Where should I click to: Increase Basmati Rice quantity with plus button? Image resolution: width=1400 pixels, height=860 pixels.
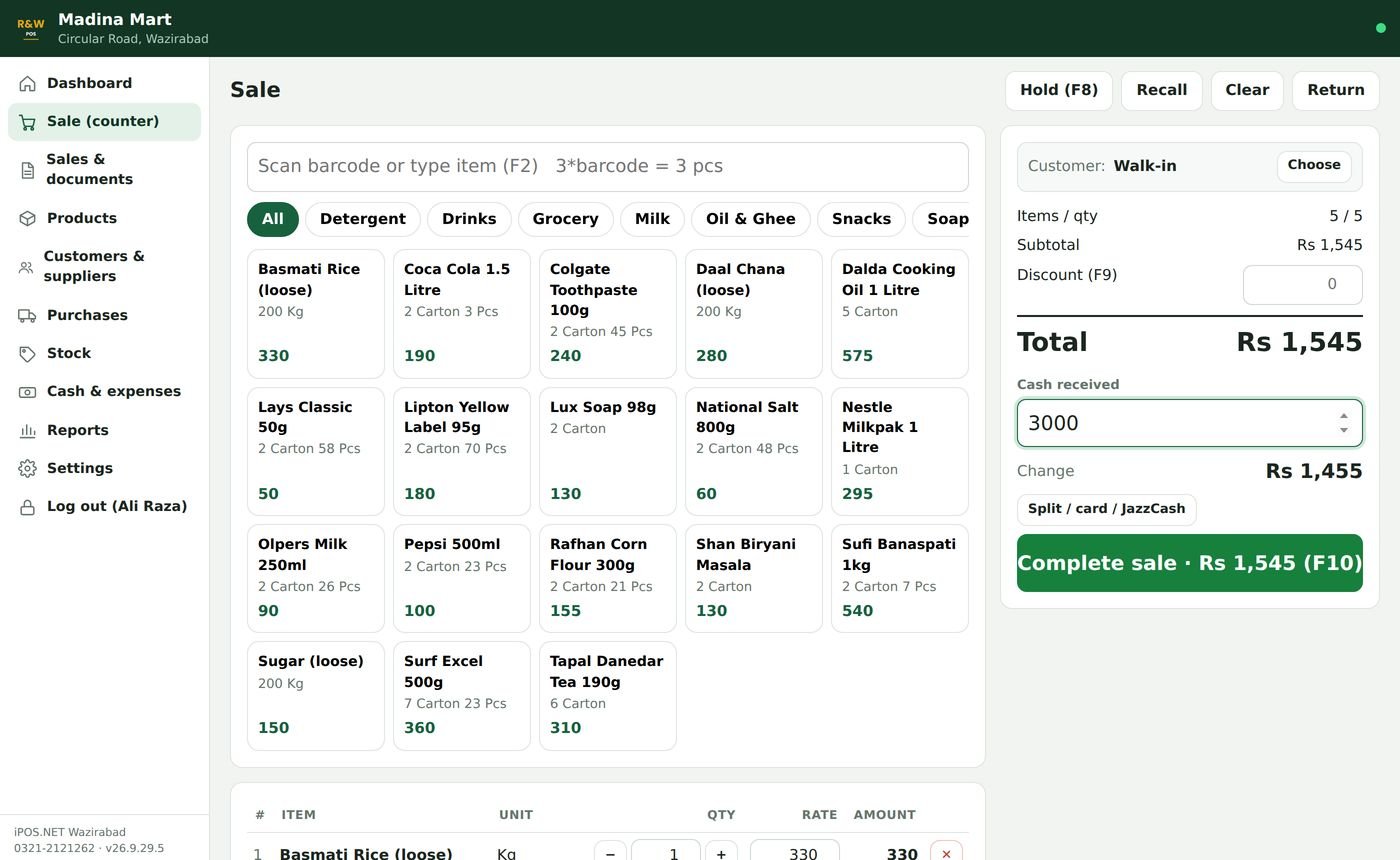(x=721, y=853)
